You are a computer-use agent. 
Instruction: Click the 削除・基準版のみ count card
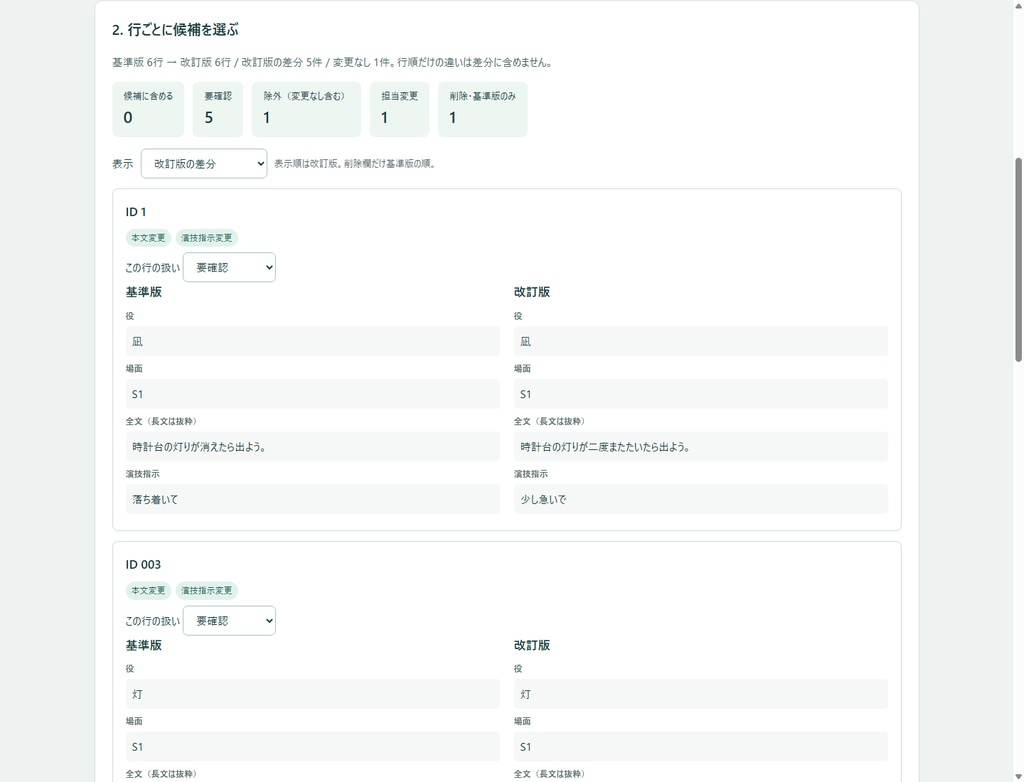(483, 109)
